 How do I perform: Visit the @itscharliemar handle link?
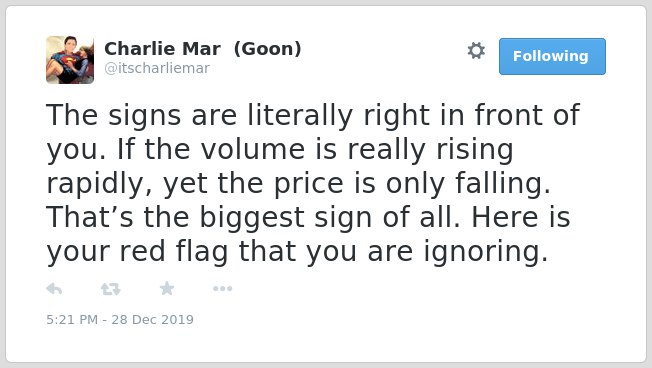pyautogui.click(x=157, y=68)
